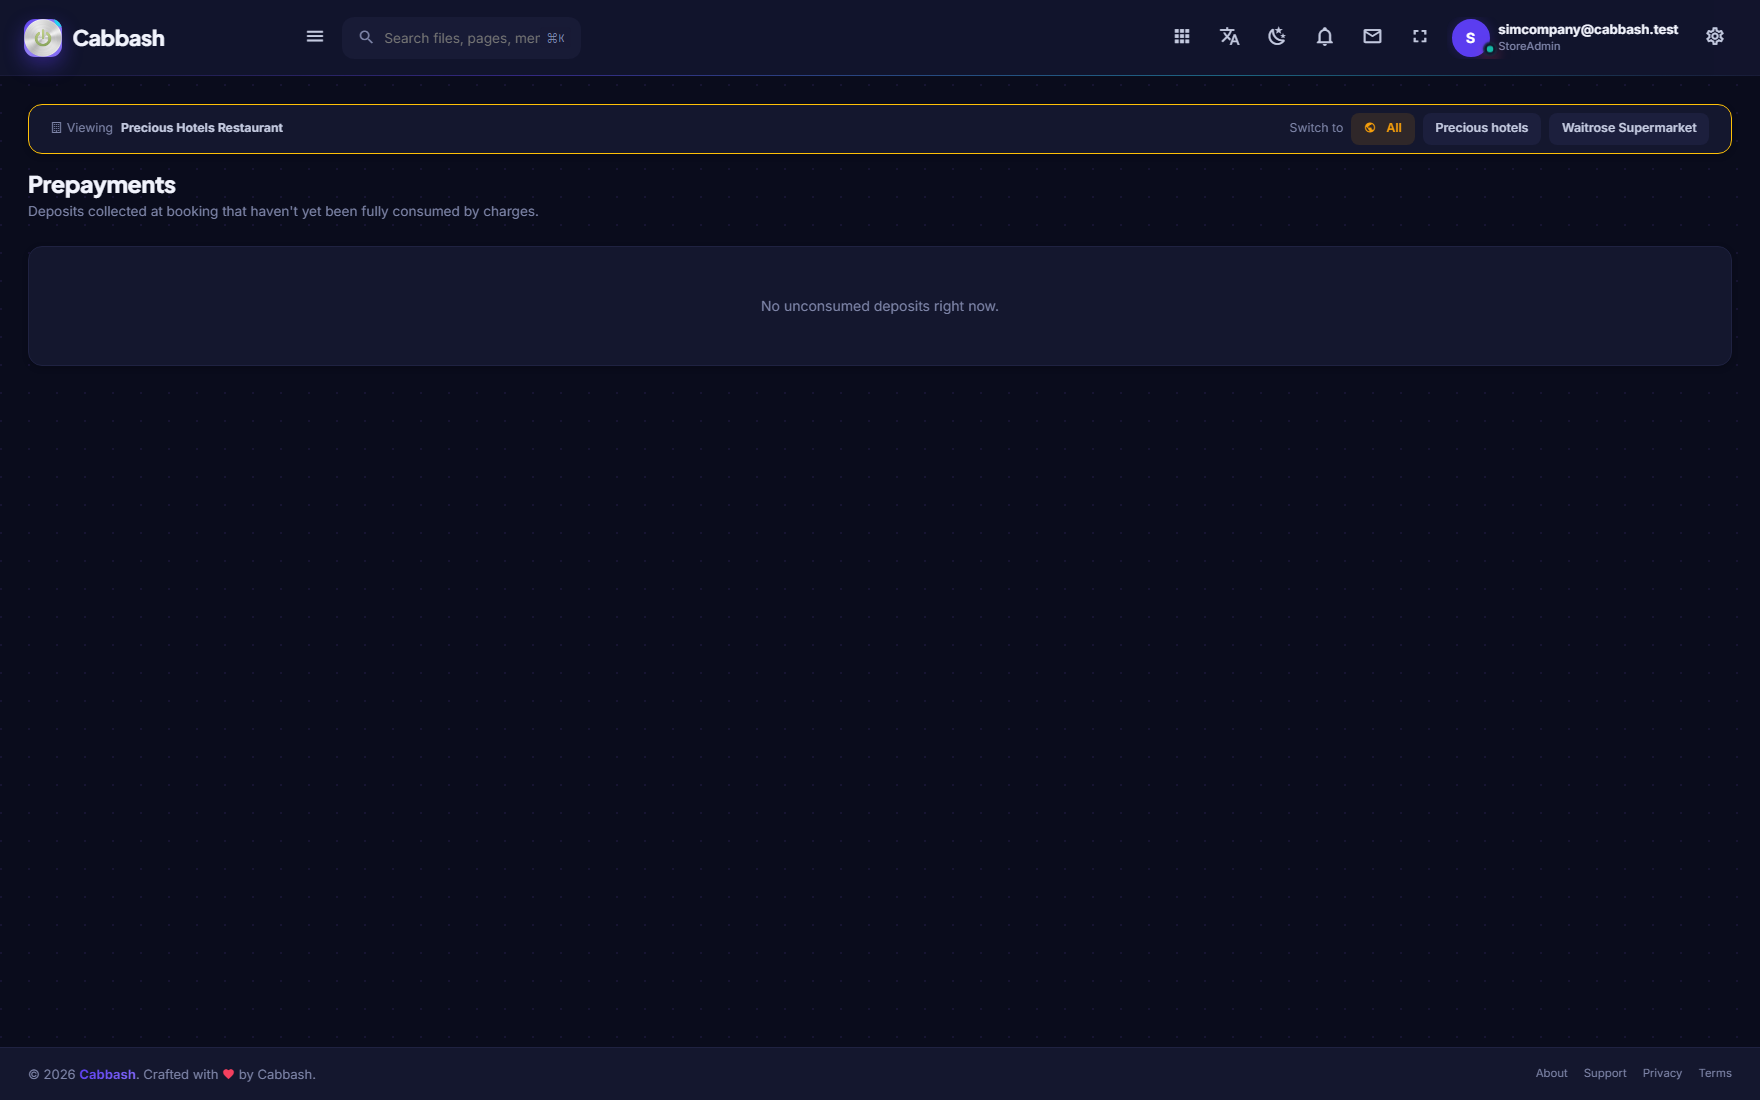1760x1100 pixels.
Task: Open simcompany@cabbash.test account menu
Action: (1588, 29)
